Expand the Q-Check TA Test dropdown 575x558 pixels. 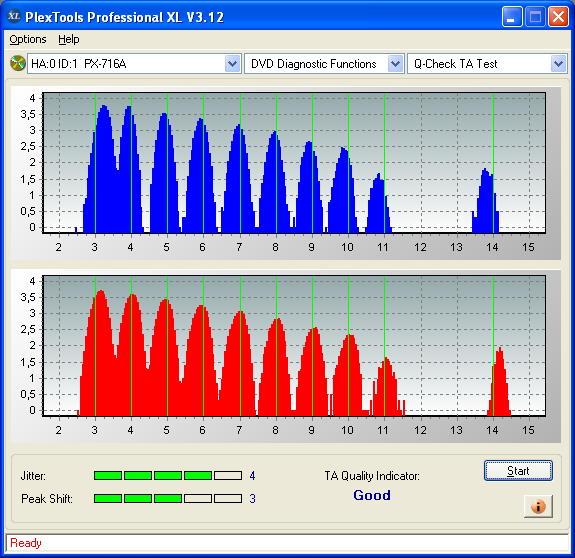click(558, 64)
